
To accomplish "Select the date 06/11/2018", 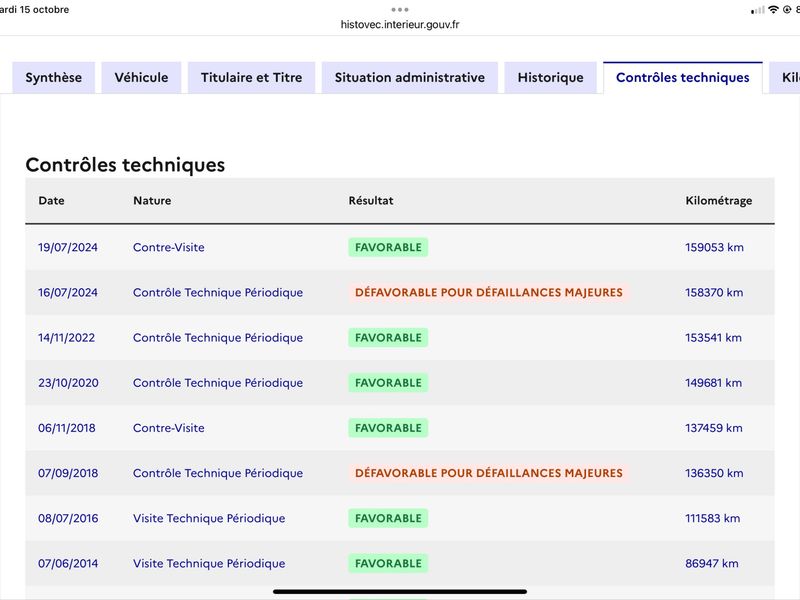I will pyautogui.click(x=67, y=428).
